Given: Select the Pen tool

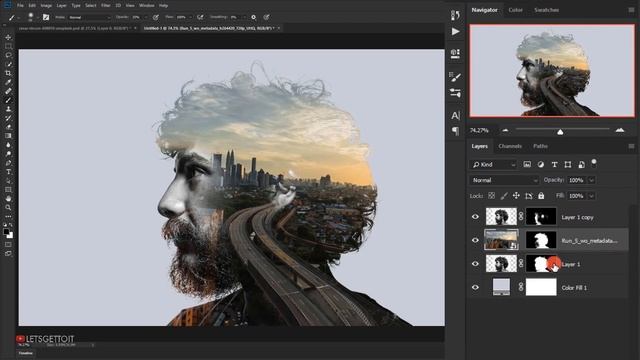Looking at the screenshot, I should 8,163.
